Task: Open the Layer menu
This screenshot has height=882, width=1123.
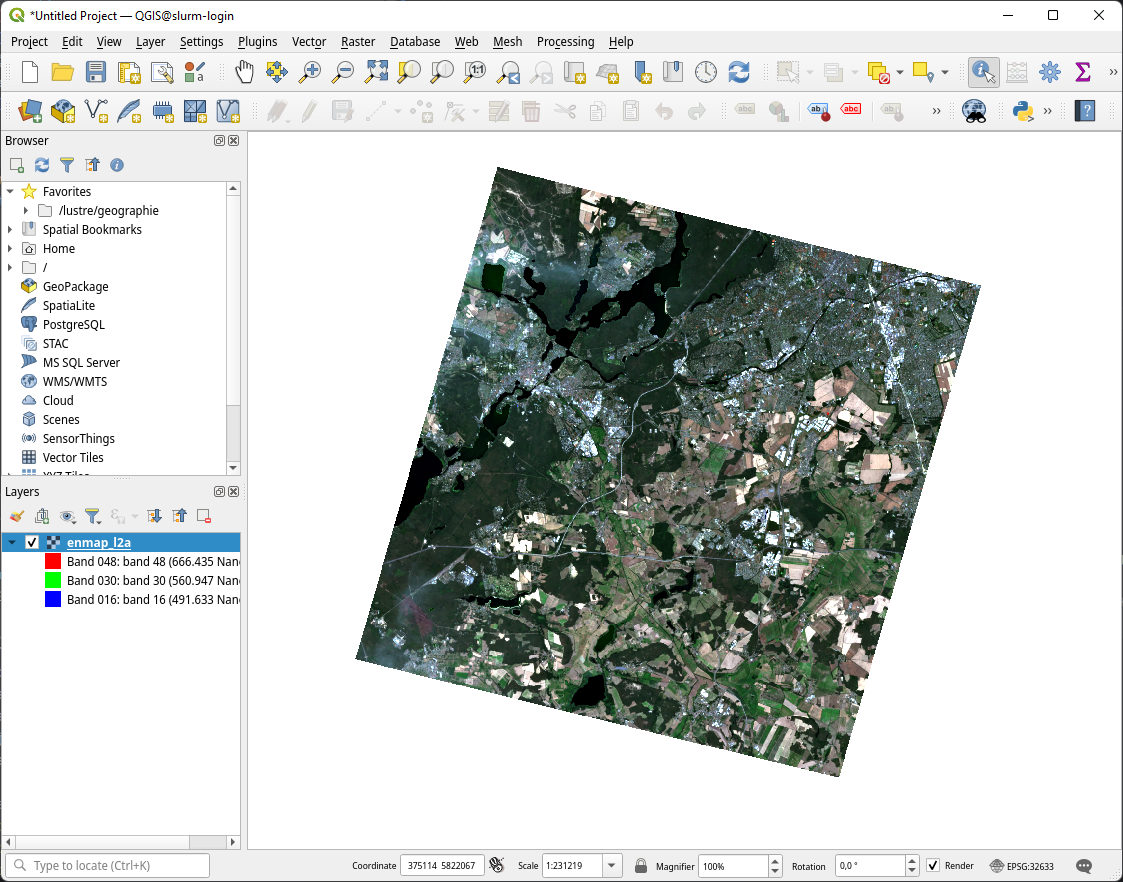Action: pyautogui.click(x=150, y=42)
